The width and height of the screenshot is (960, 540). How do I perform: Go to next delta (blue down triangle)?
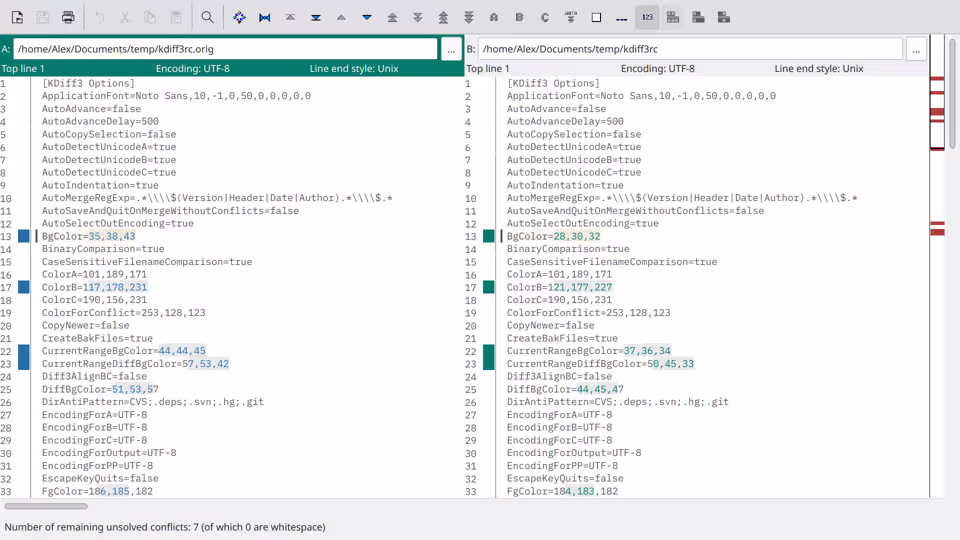click(367, 18)
